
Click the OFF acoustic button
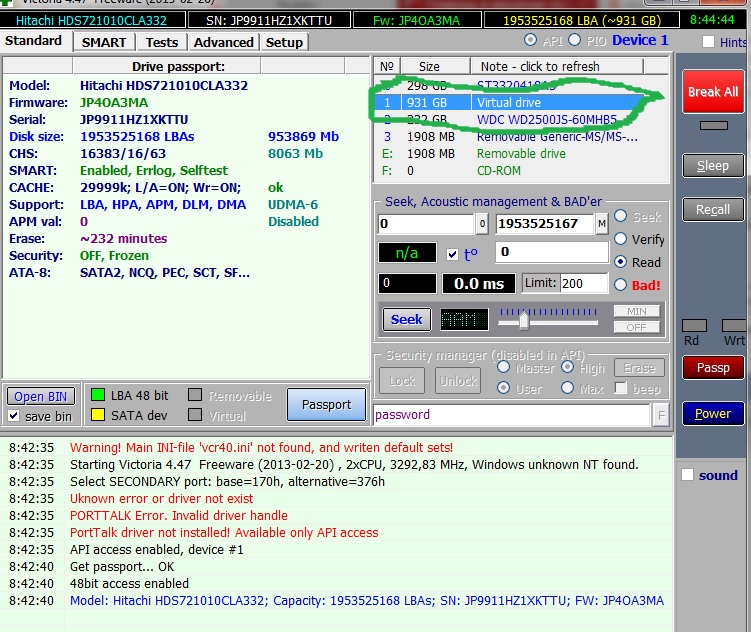click(x=637, y=327)
